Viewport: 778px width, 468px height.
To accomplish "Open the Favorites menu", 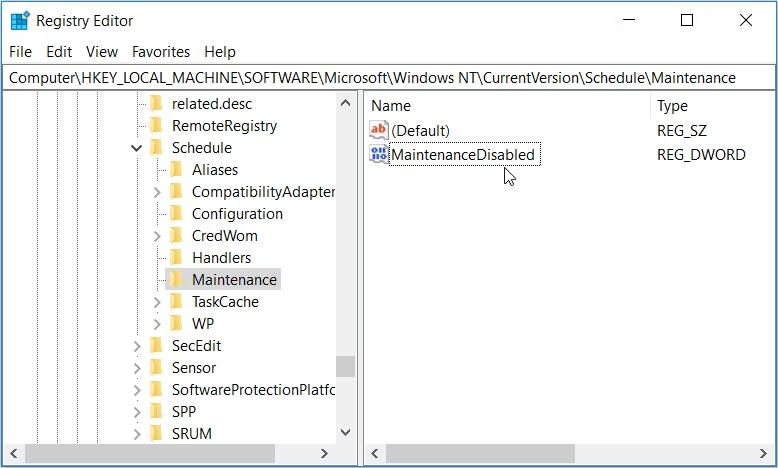I will pos(160,52).
